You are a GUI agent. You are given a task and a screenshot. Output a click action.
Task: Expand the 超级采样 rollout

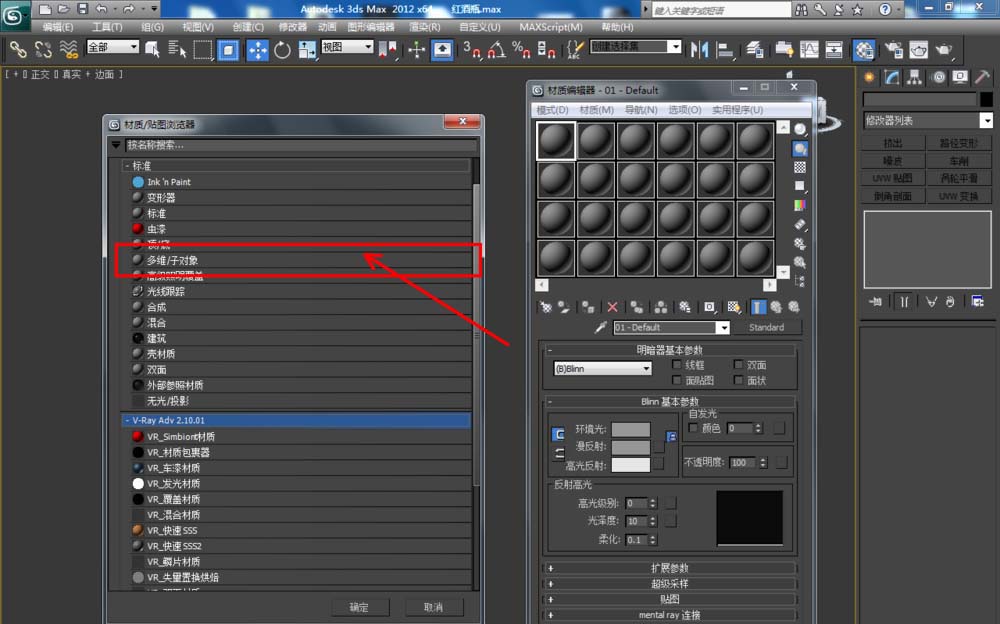pos(670,584)
